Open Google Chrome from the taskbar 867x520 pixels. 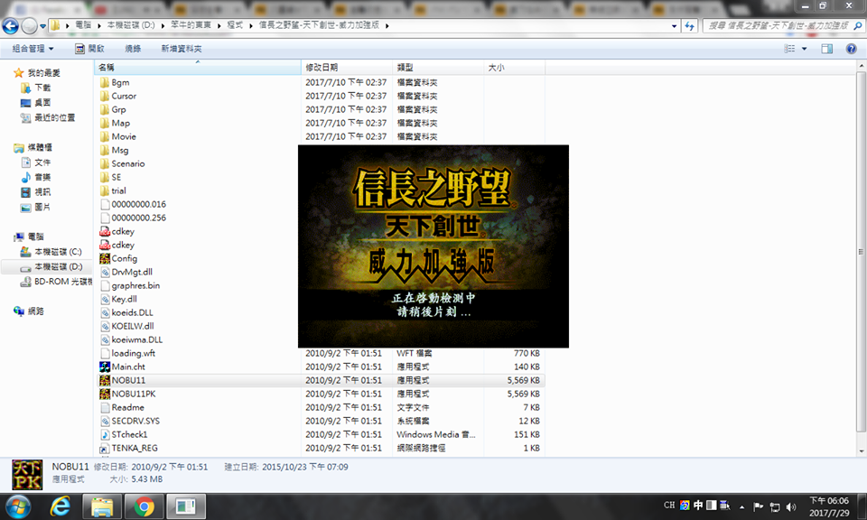click(144, 506)
